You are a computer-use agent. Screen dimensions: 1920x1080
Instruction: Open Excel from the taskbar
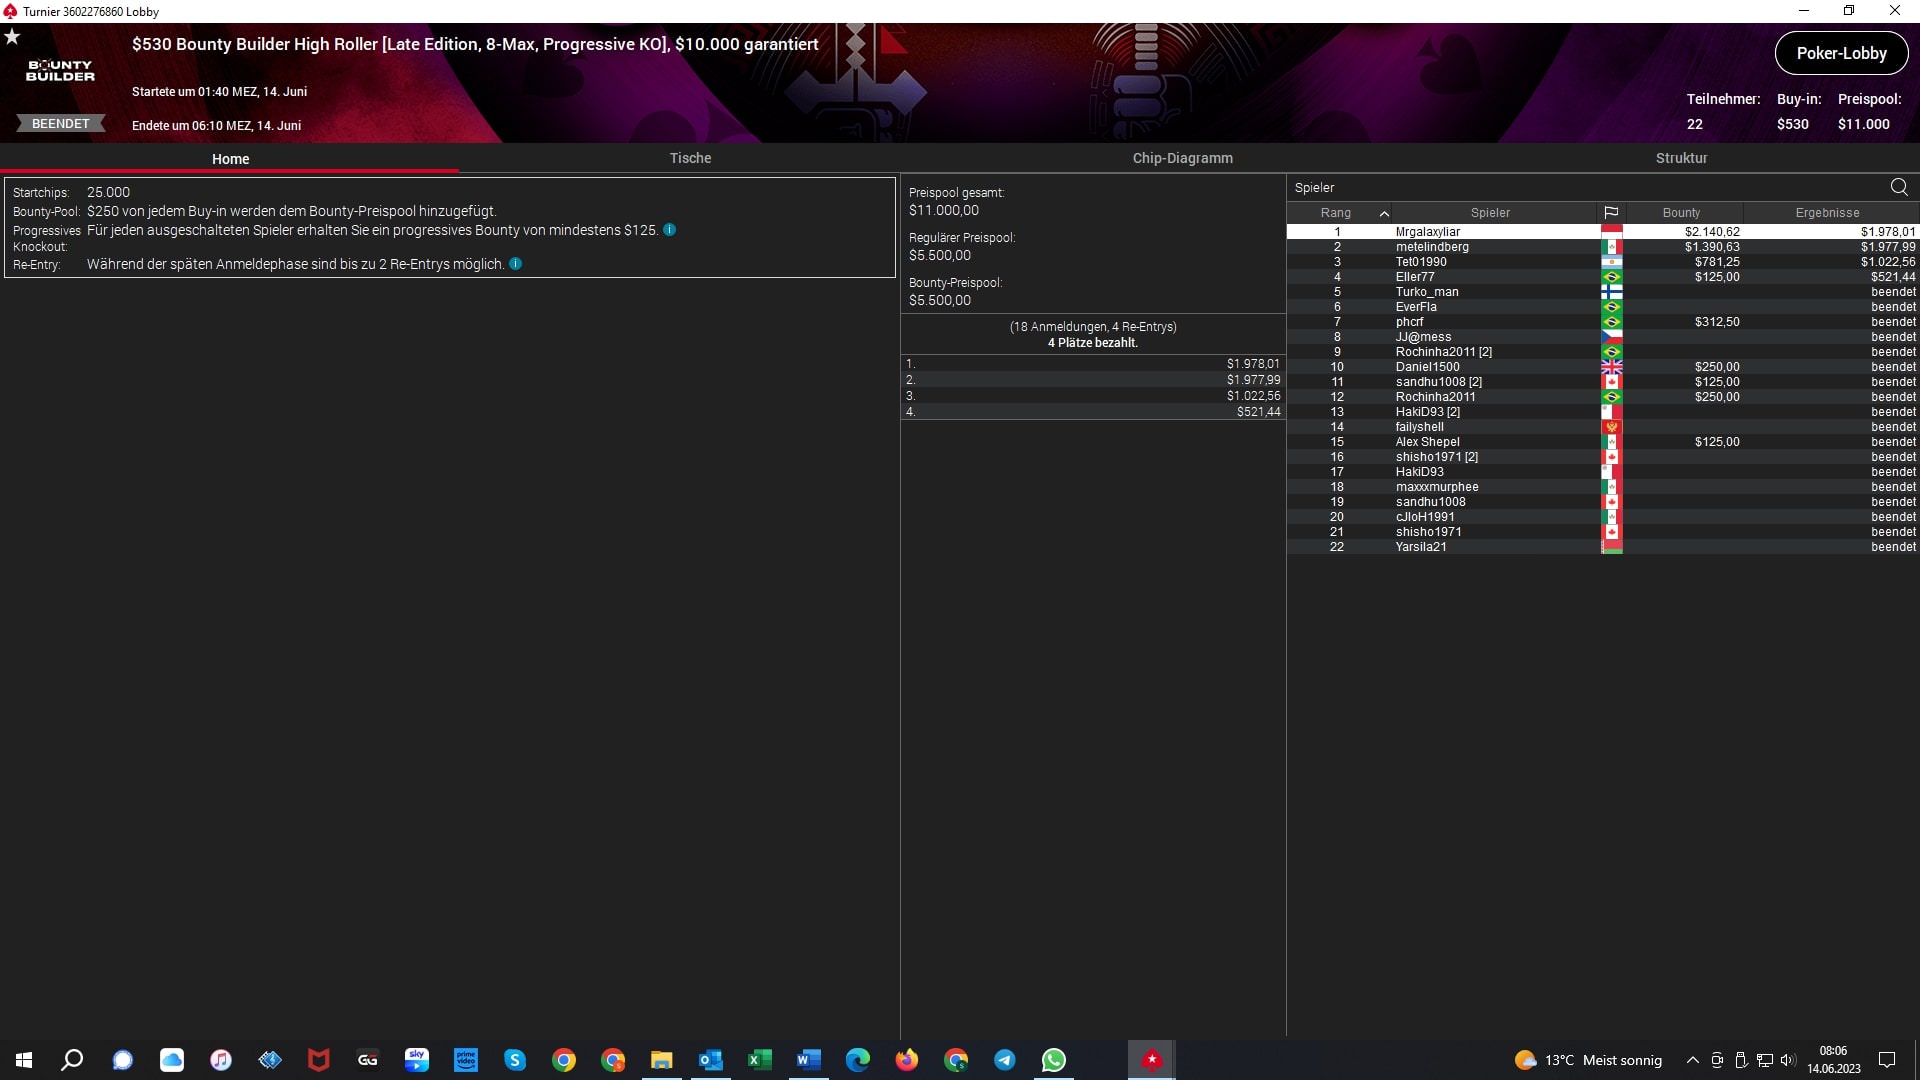759,1060
